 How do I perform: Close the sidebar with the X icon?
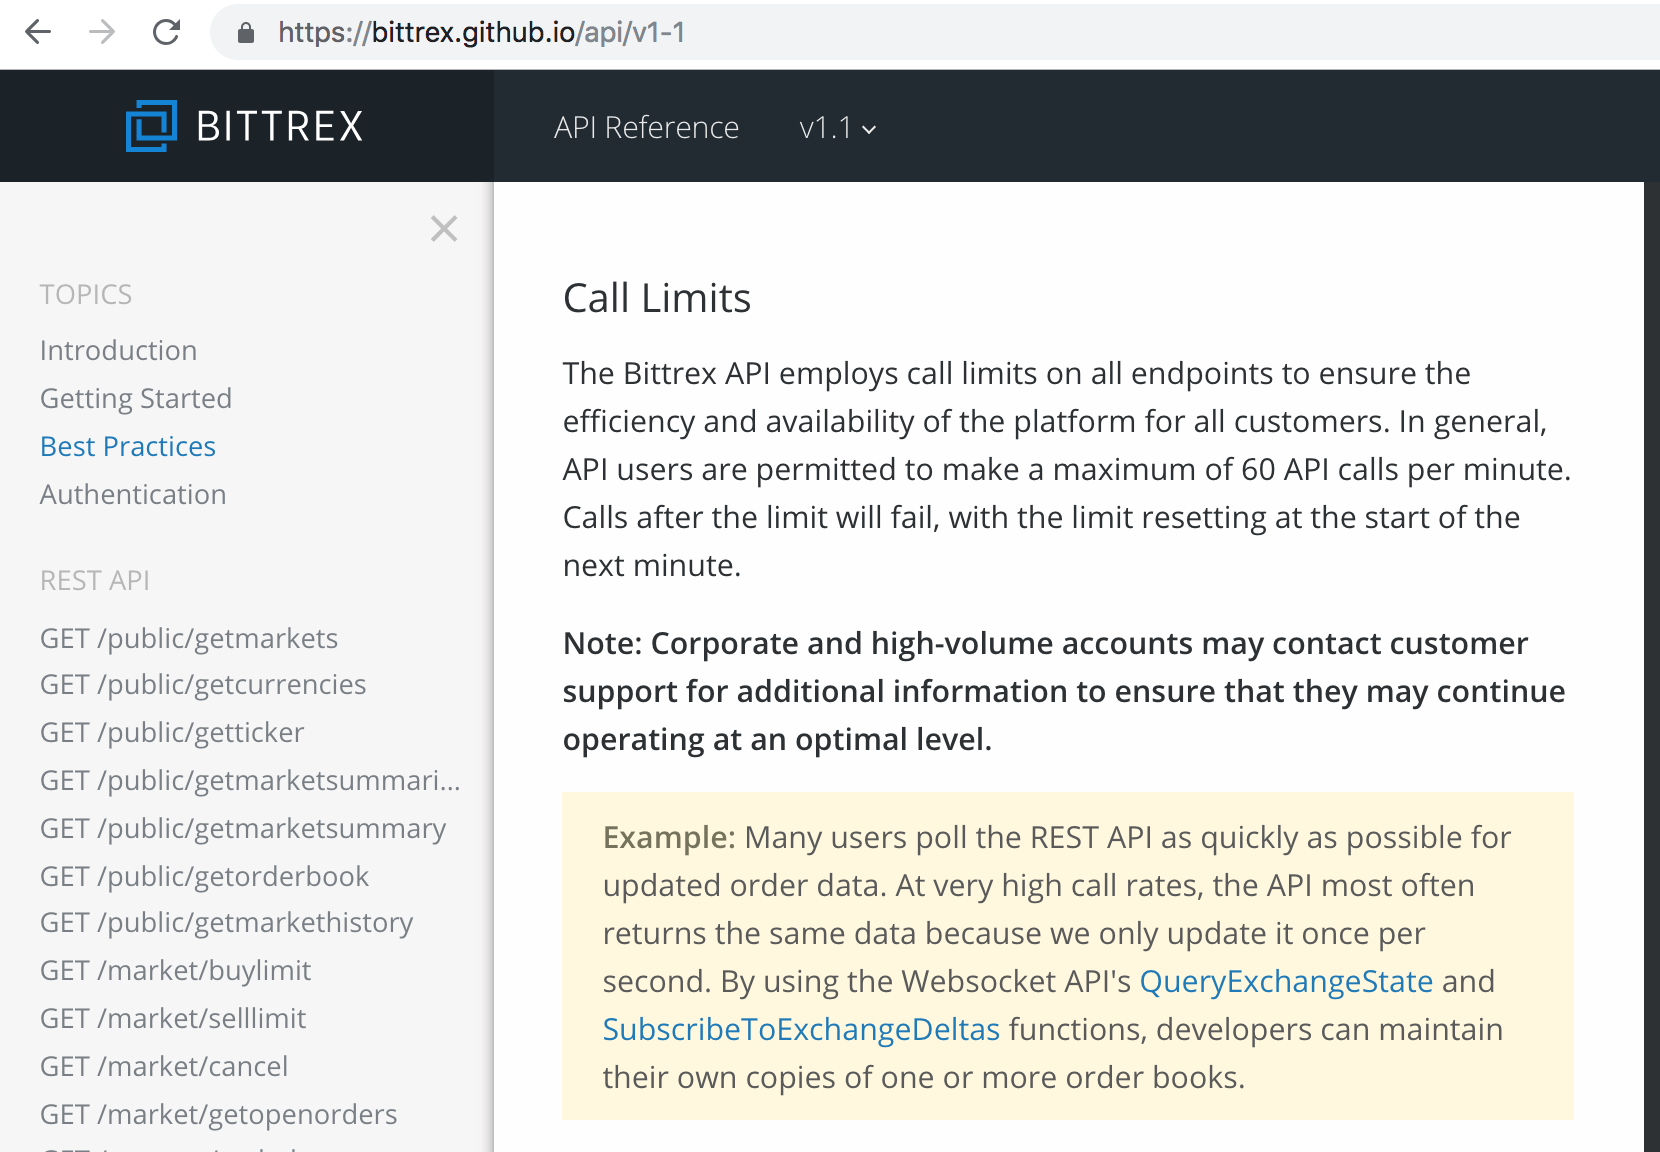pos(444,229)
